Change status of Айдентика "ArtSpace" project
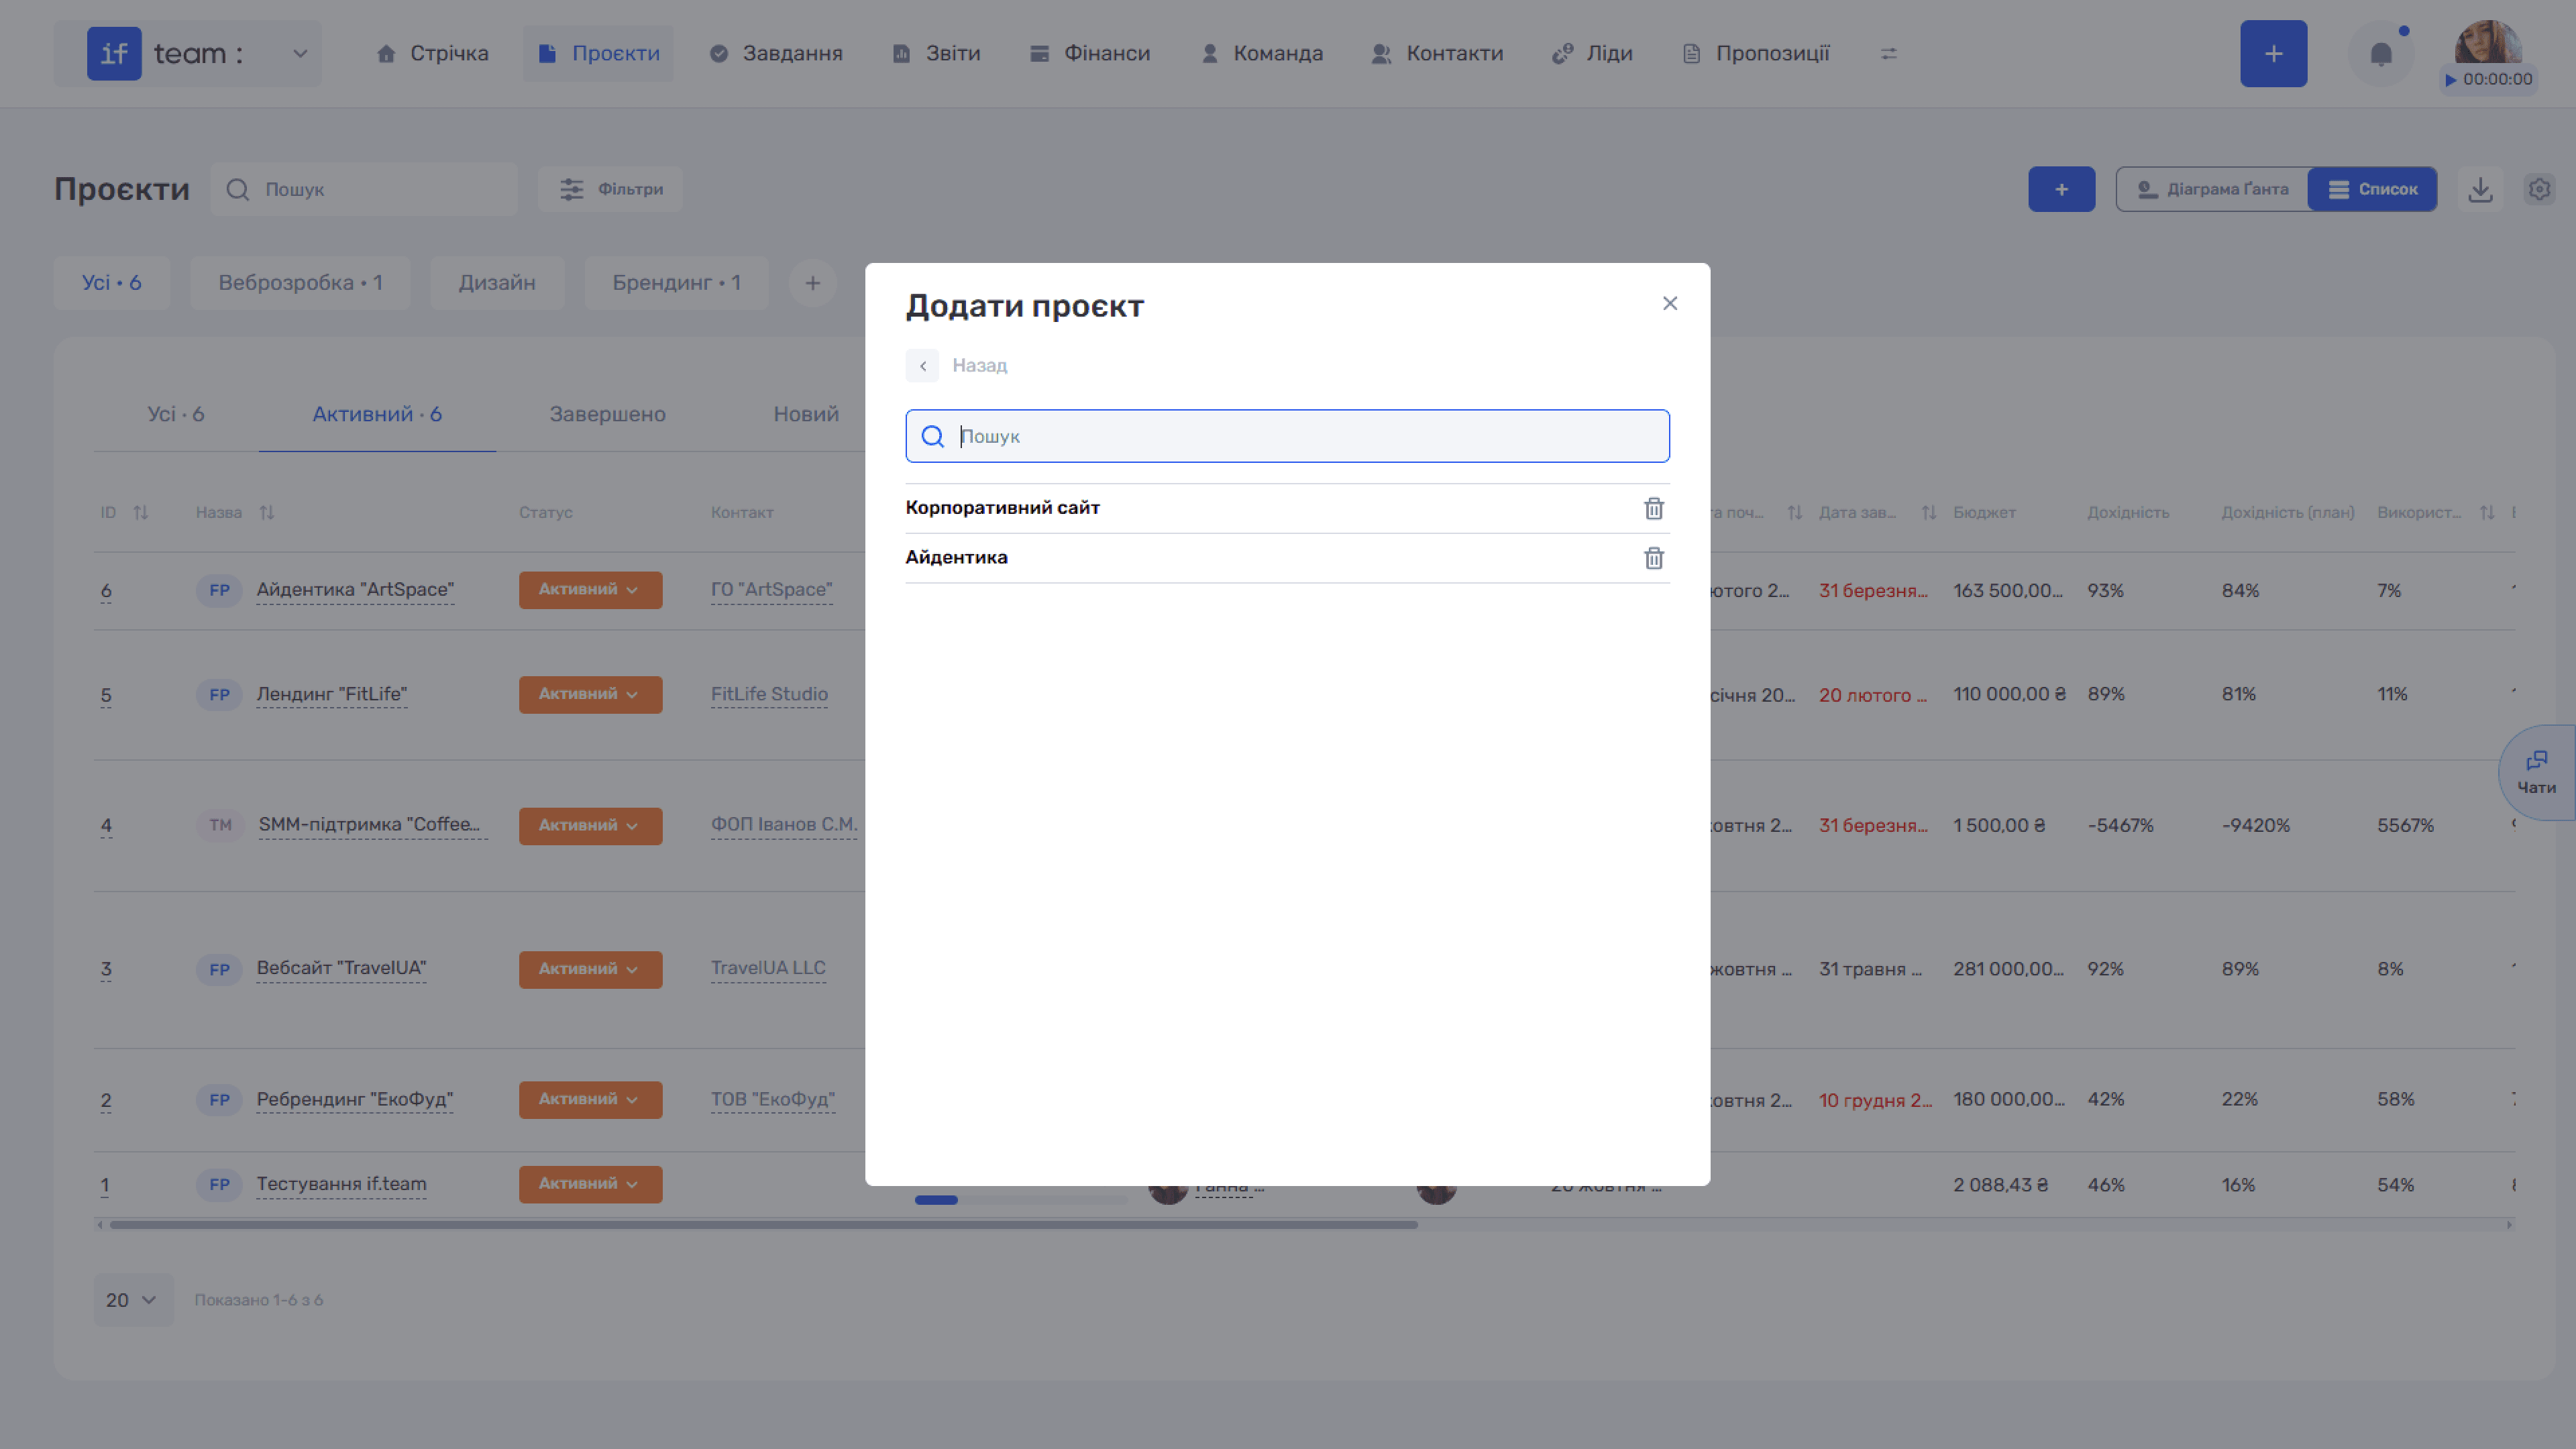The width and height of the screenshot is (2576, 1449). coord(590,590)
